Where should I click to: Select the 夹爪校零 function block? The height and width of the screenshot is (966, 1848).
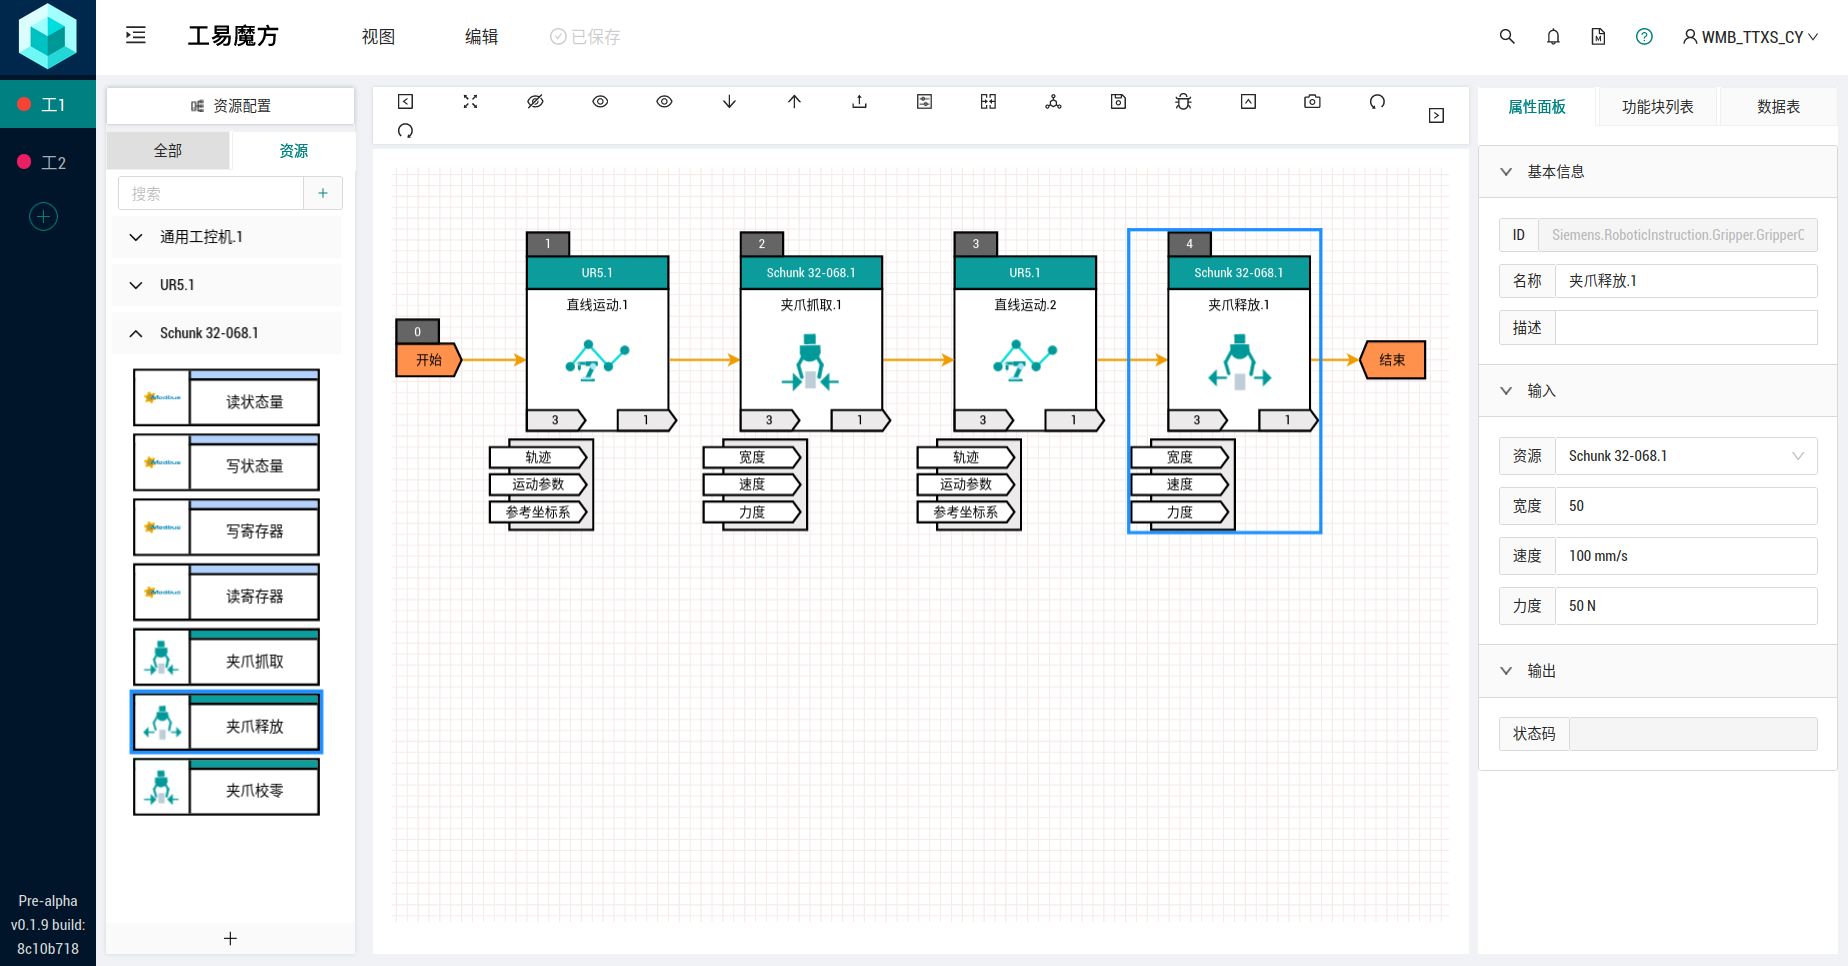pos(226,787)
